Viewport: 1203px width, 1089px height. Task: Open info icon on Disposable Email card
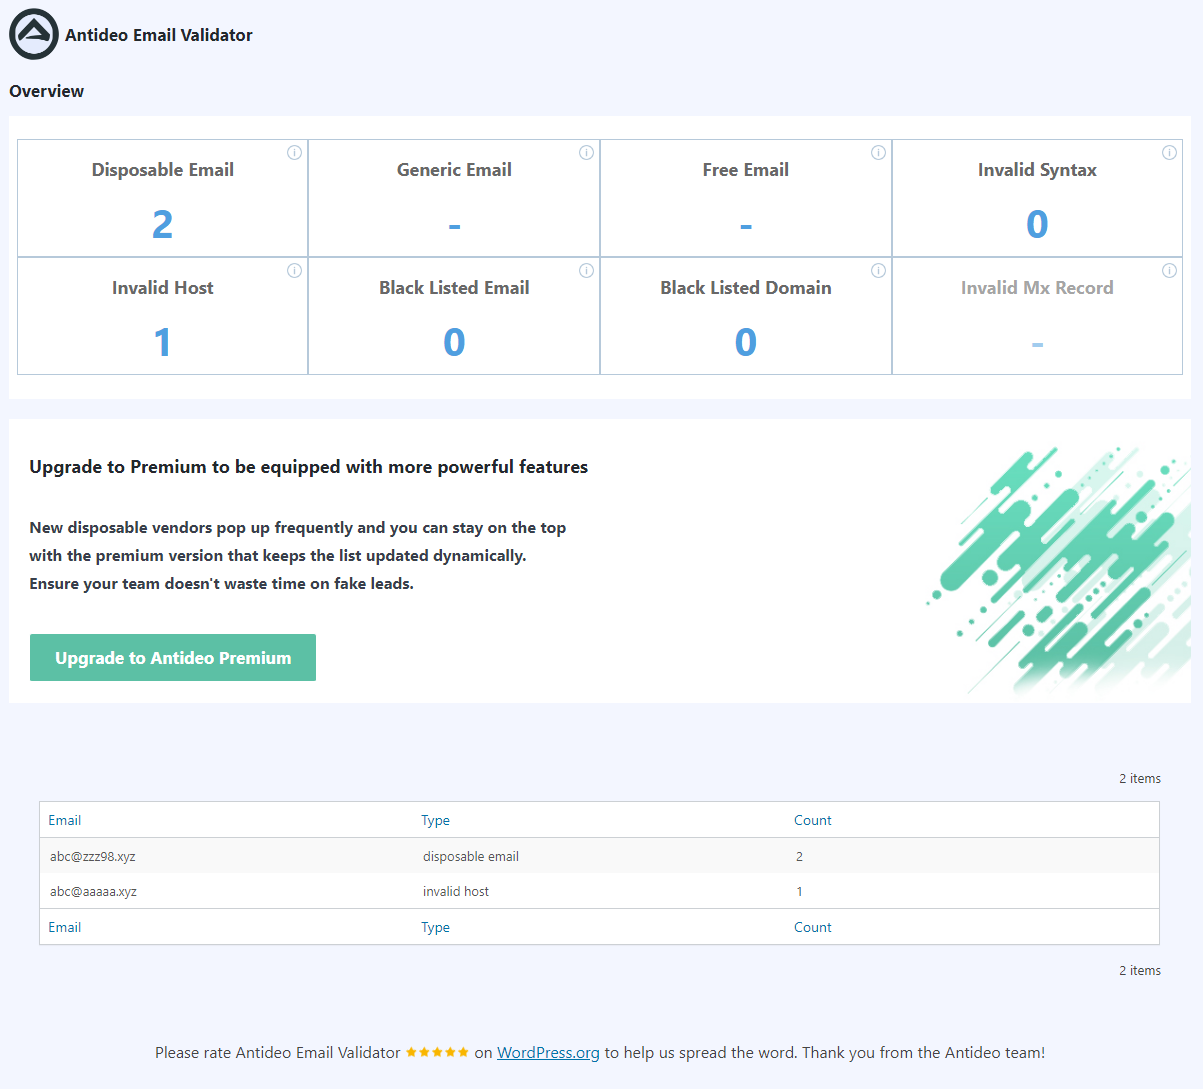[294, 153]
